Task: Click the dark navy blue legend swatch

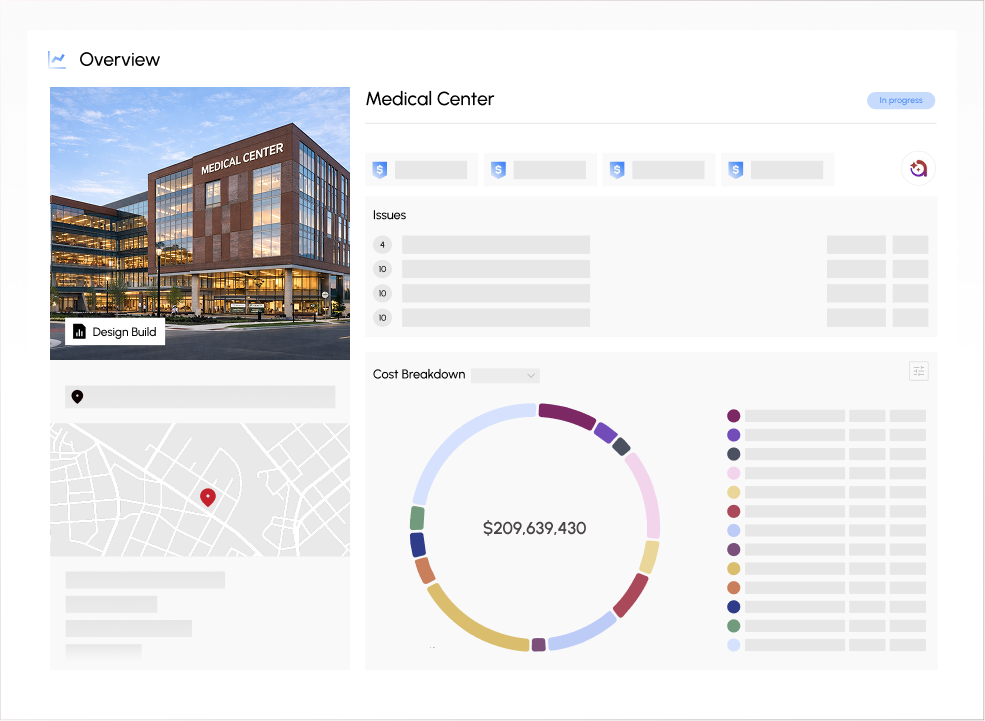Action: coord(733,606)
